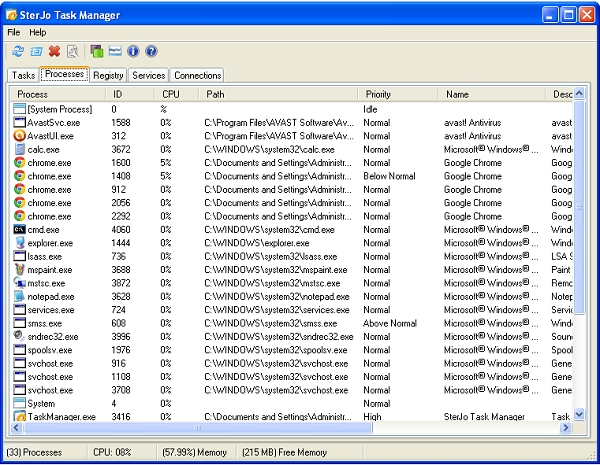Sort by the Priority column header
Viewport: 600px width, 465px height.
tap(378, 94)
